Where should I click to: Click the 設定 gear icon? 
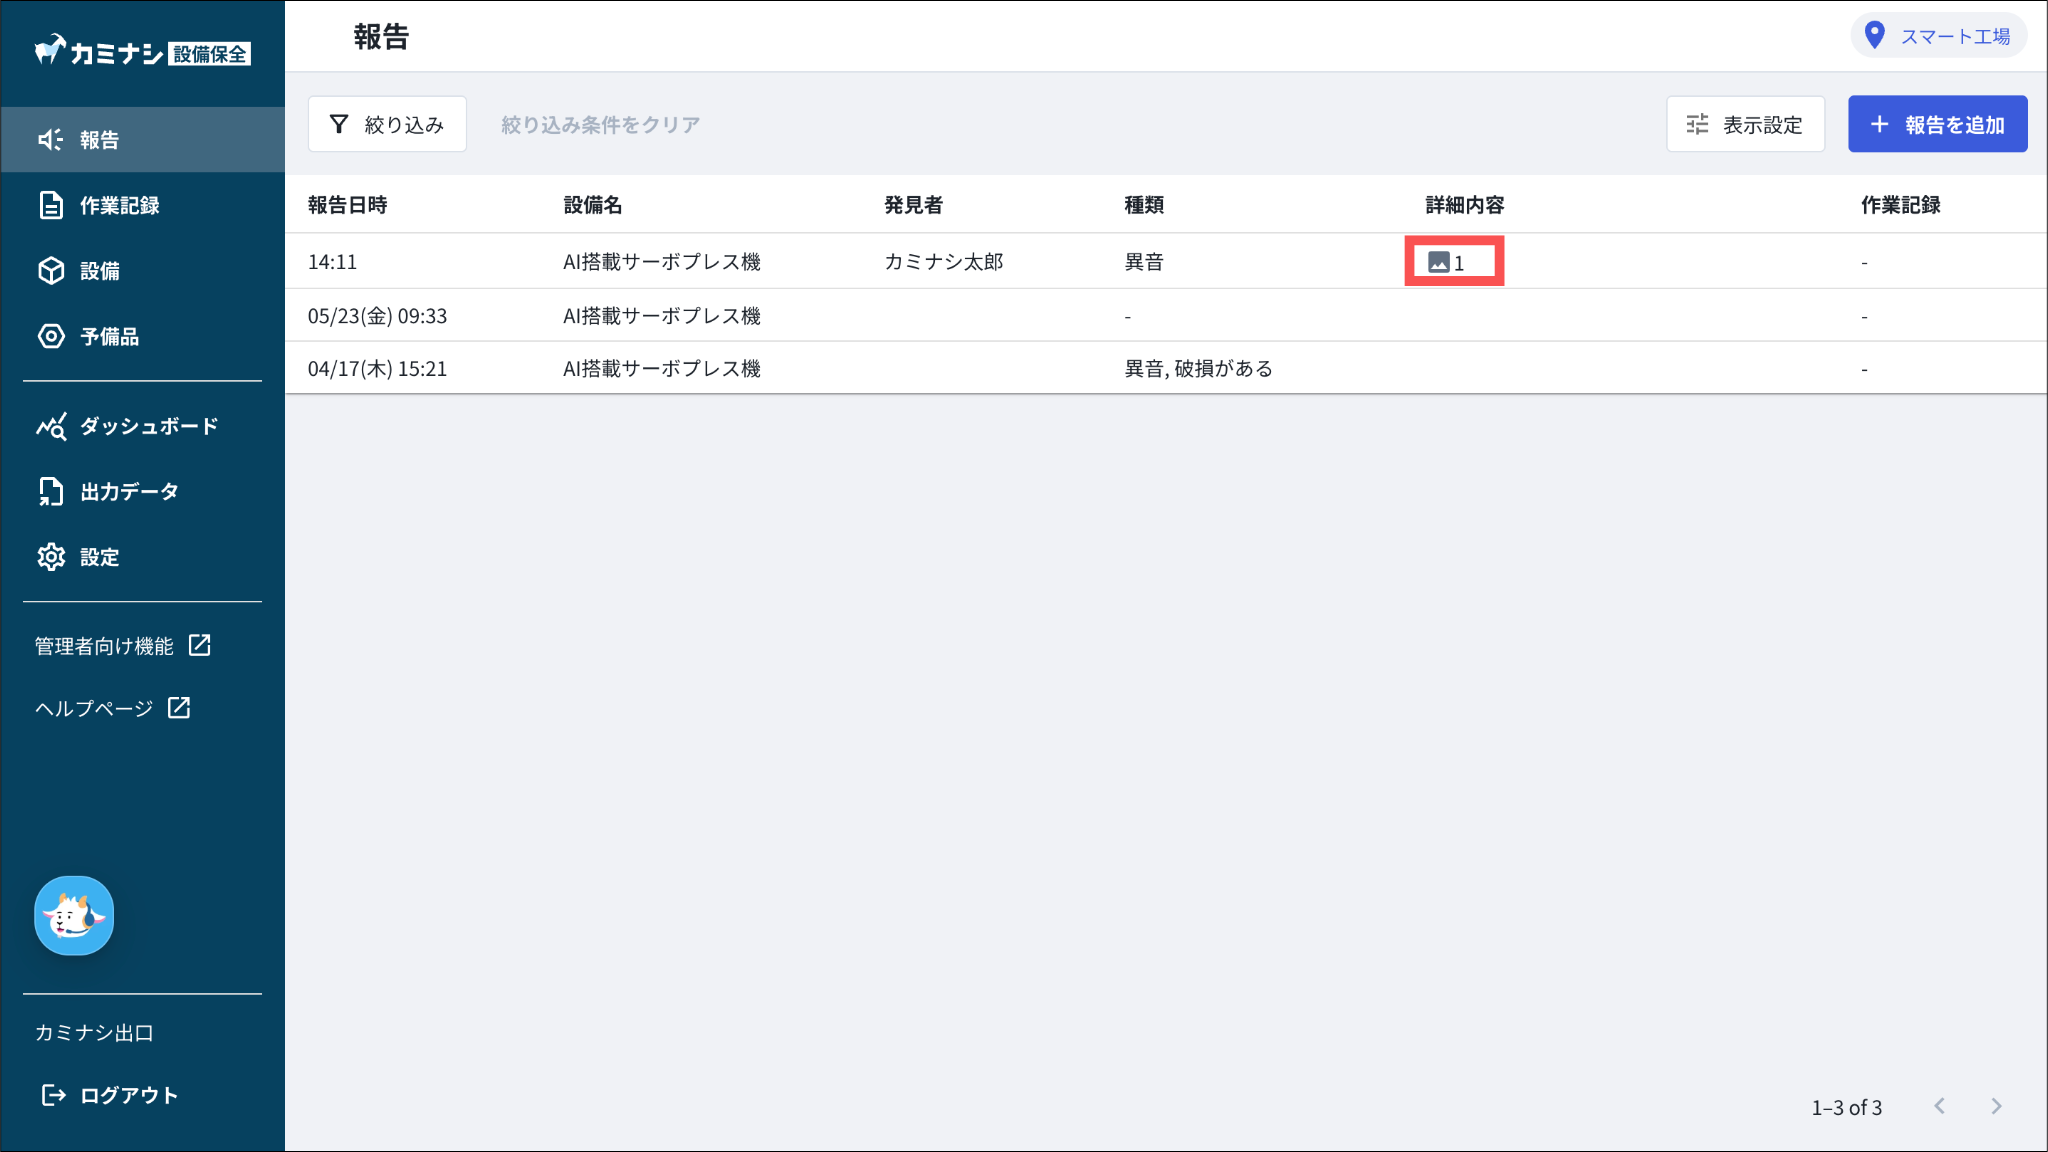[x=51, y=557]
